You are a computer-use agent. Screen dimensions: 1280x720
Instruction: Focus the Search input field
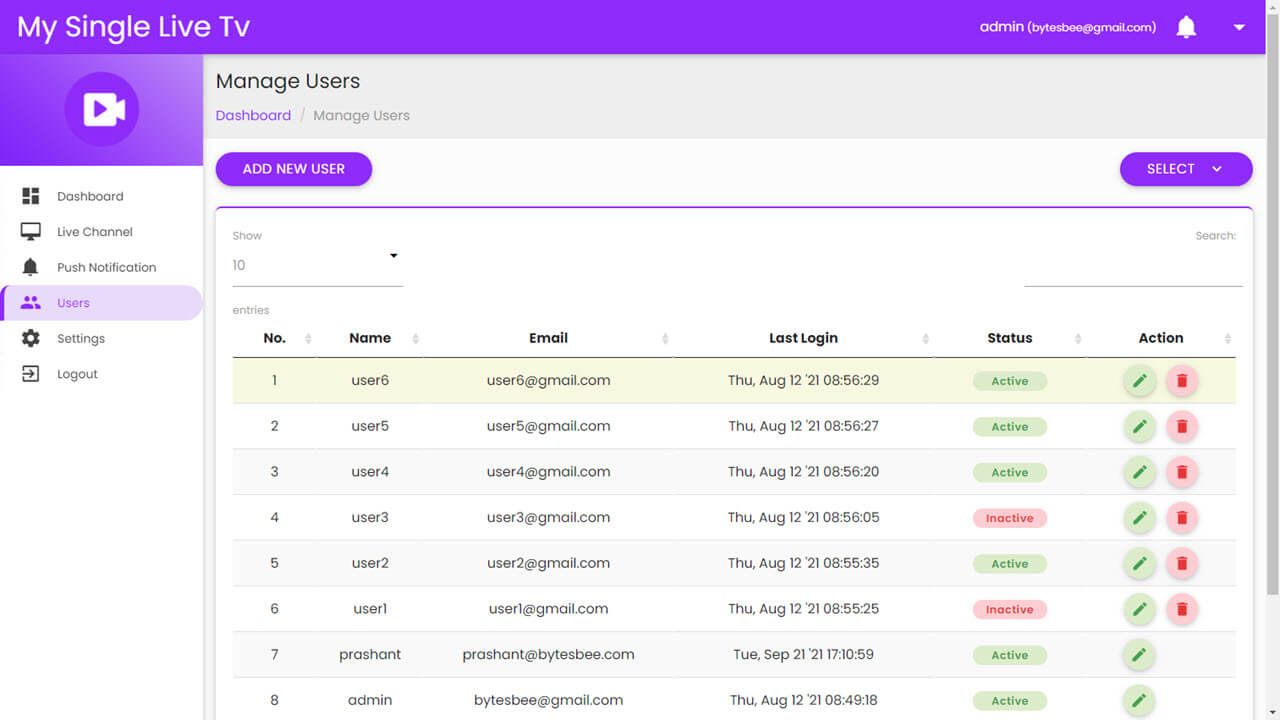coord(1132,270)
